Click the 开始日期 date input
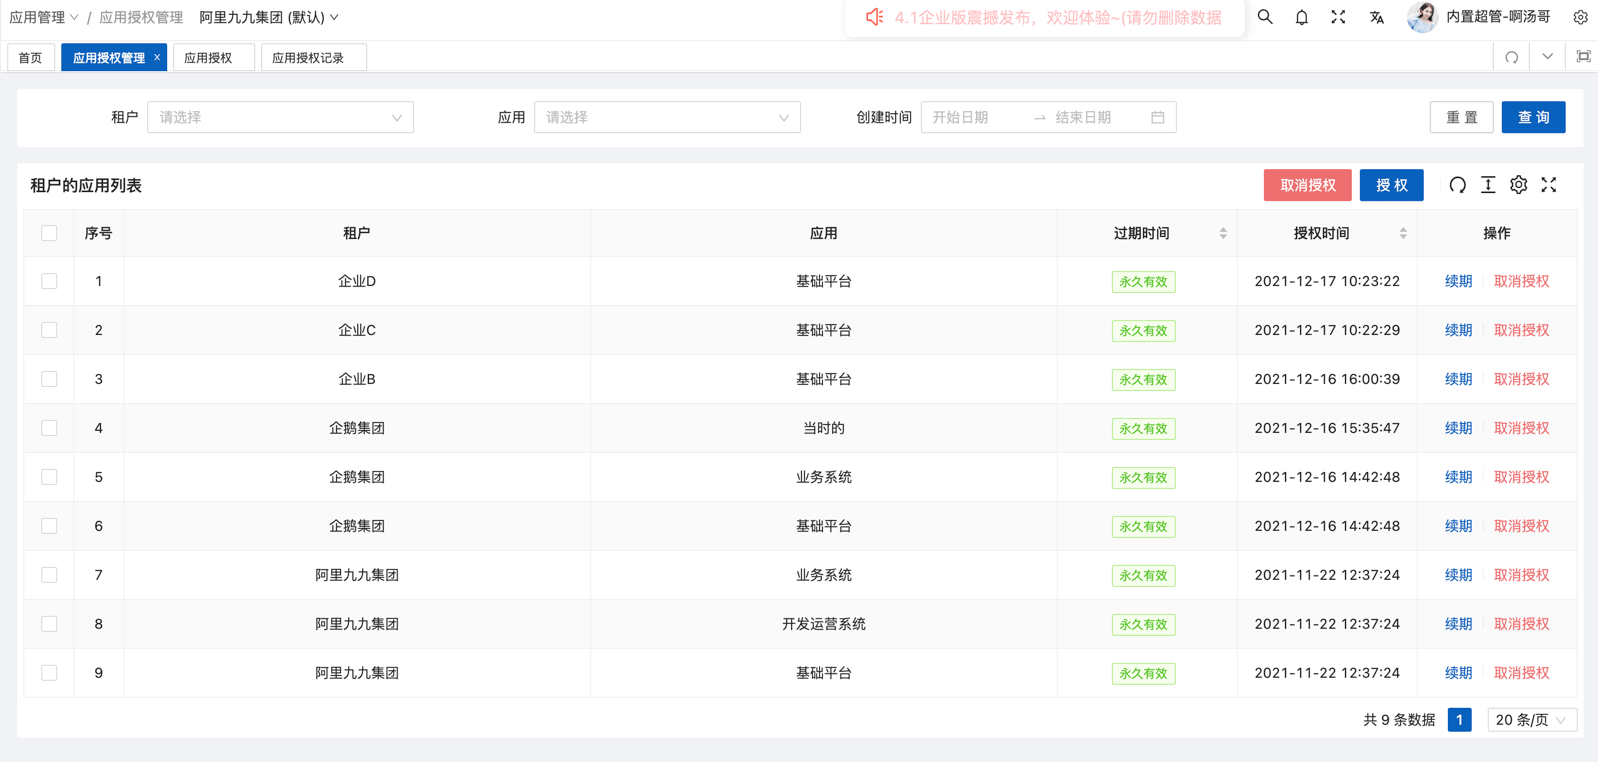The width and height of the screenshot is (1598, 762). click(975, 117)
